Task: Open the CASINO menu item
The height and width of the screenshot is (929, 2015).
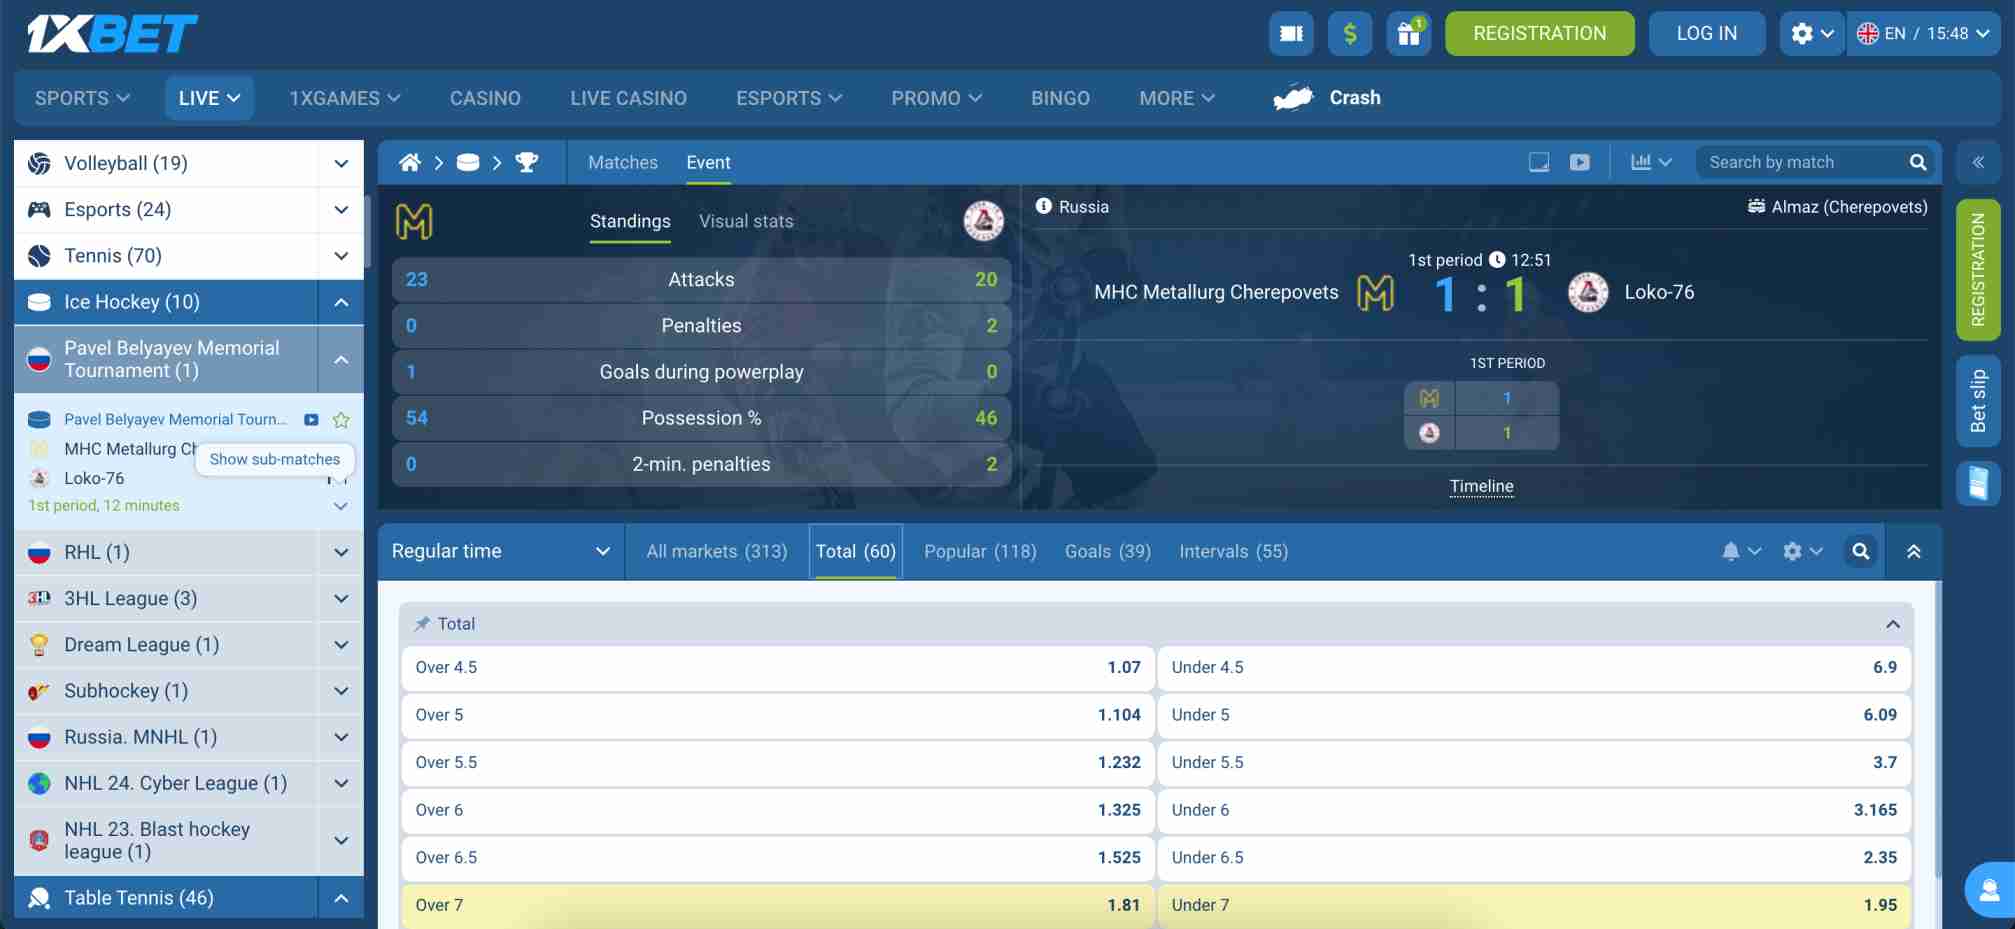Action: (485, 98)
